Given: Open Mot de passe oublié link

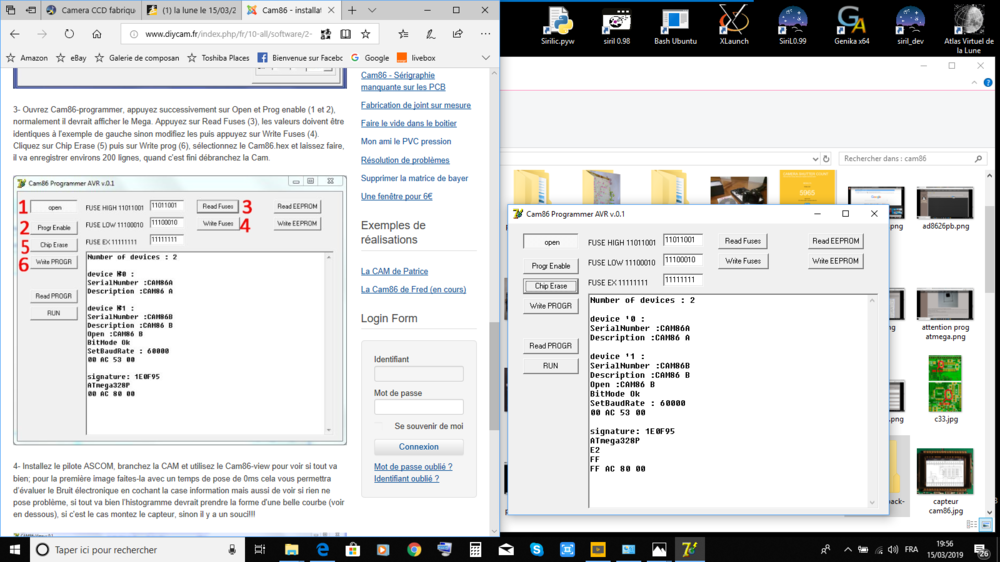Looking at the screenshot, I should [x=413, y=466].
